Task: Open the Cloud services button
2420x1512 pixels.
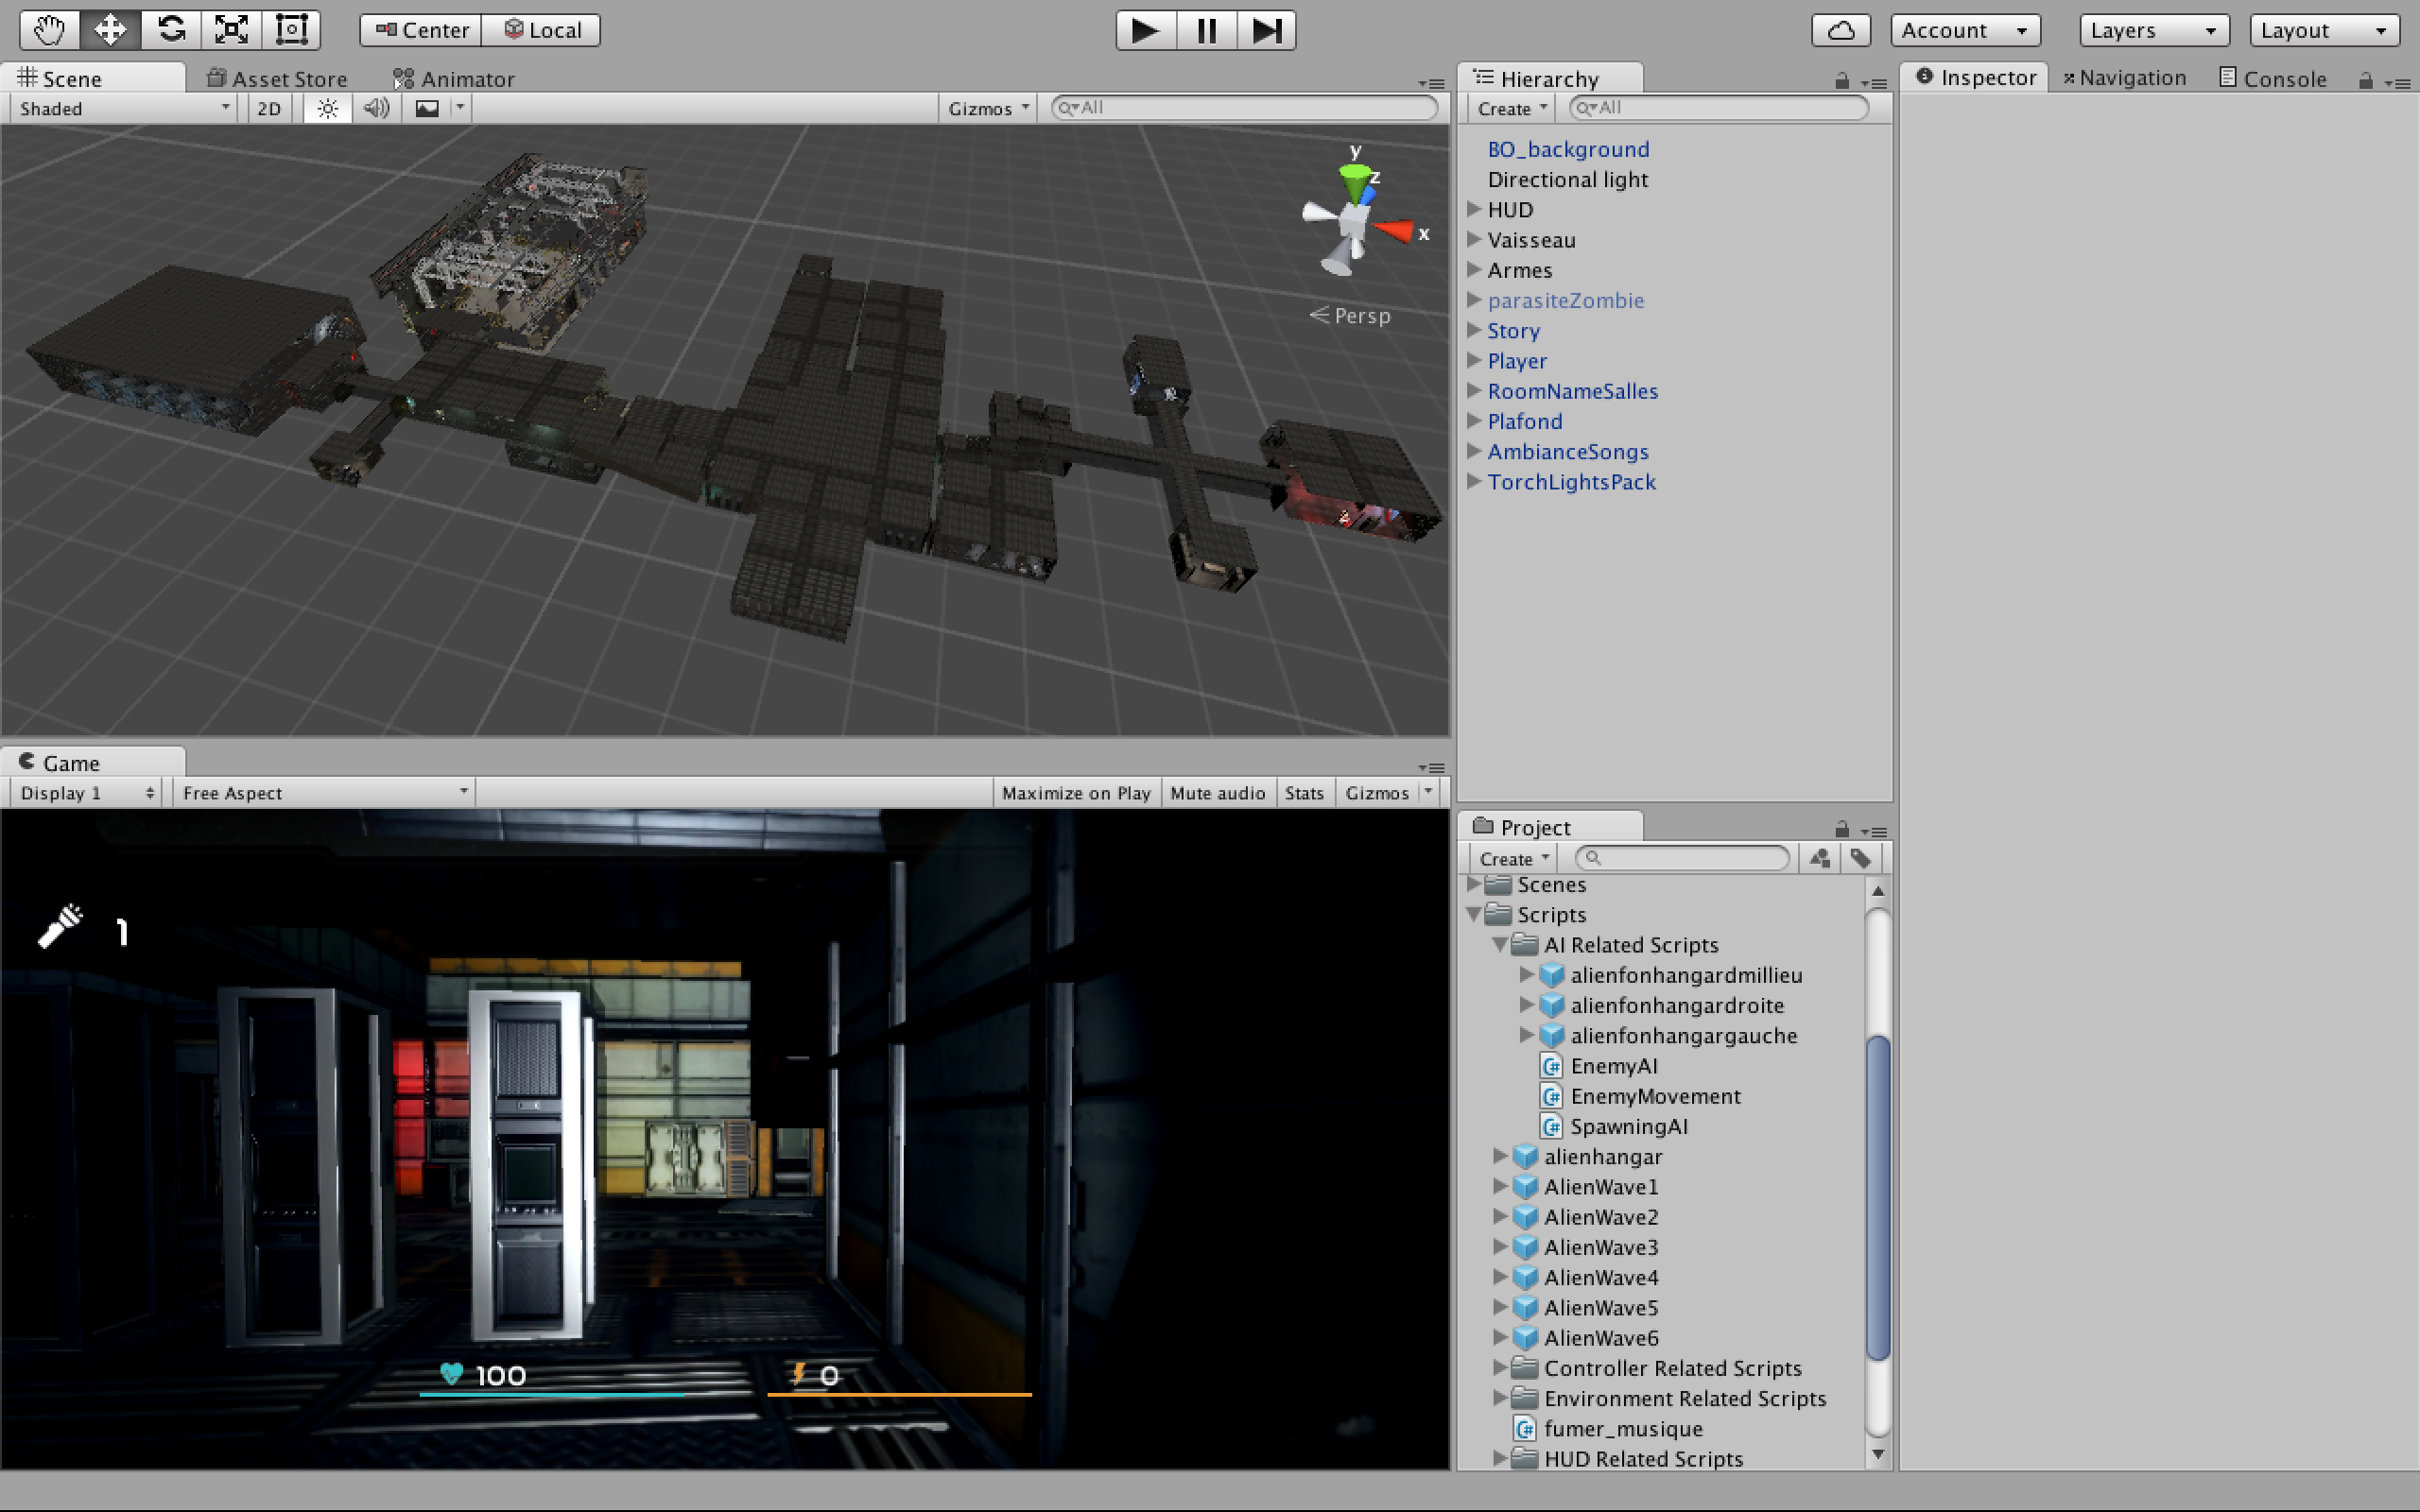Action: [x=1840, y=30]
